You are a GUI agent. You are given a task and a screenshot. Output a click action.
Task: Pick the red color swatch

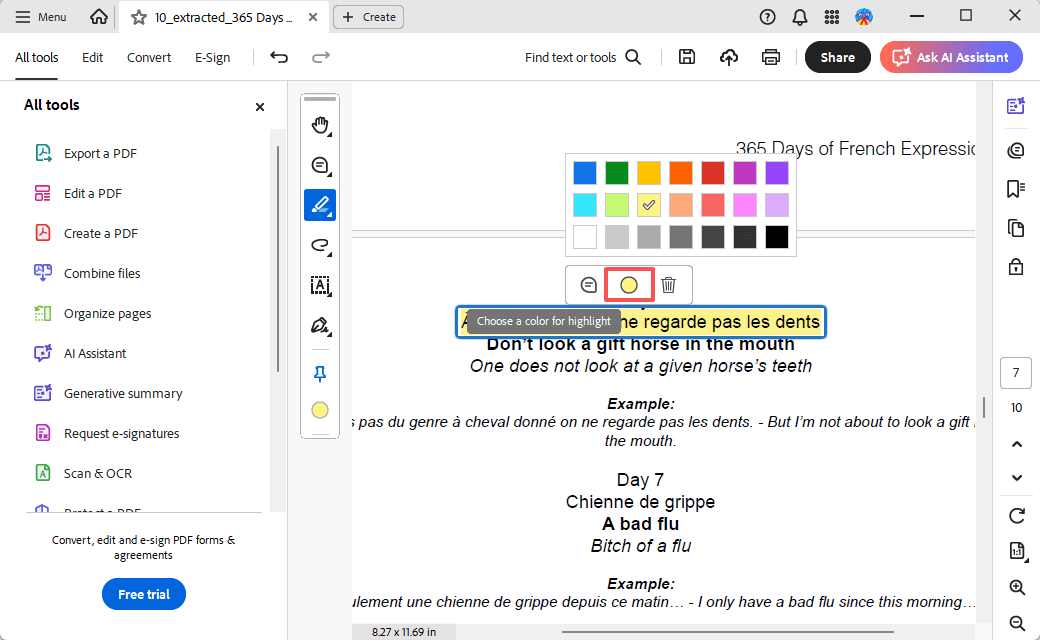coord(713,173)
